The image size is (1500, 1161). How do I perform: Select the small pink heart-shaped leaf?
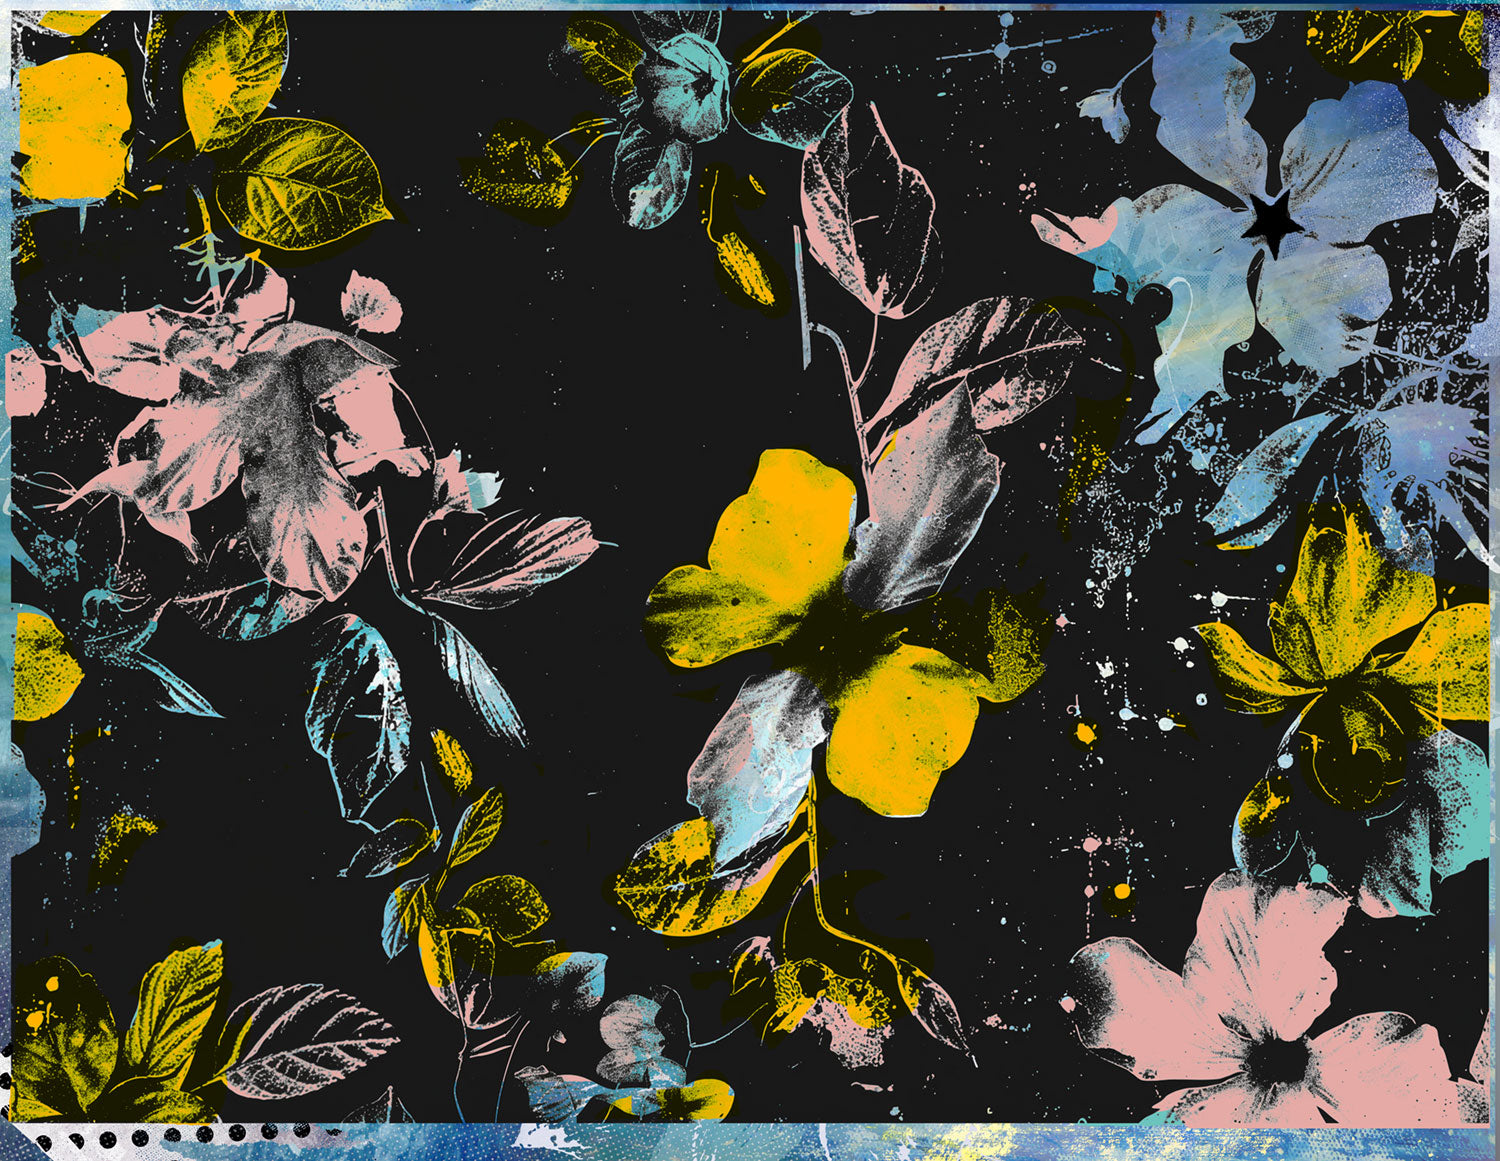(x=371, y=302)
